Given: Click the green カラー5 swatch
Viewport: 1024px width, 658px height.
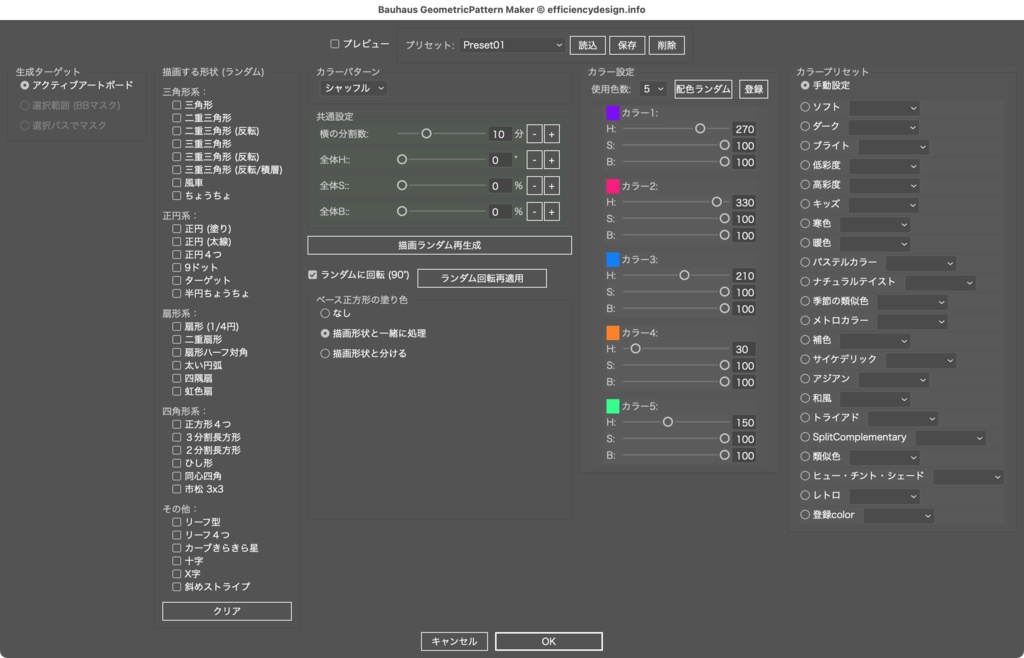Looking at the screenshot, I should (613, 406).
